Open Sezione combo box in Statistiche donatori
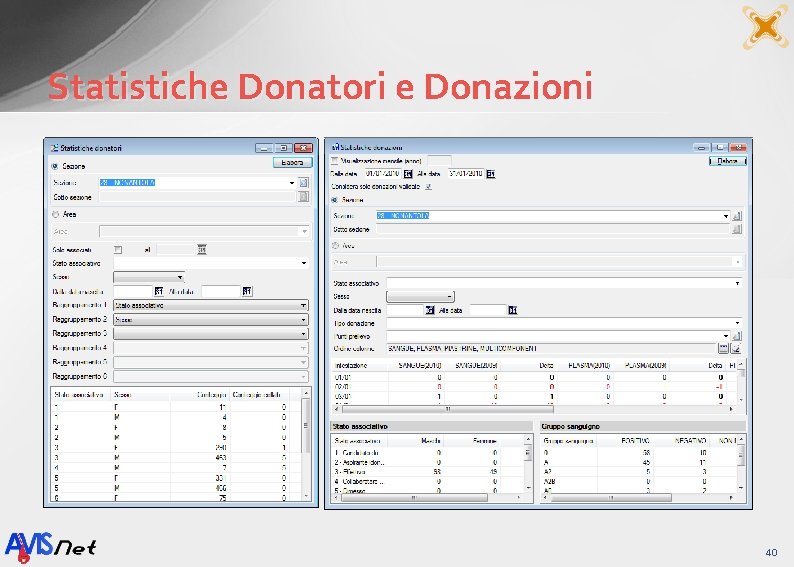794x567 pixels. [292, 182]
